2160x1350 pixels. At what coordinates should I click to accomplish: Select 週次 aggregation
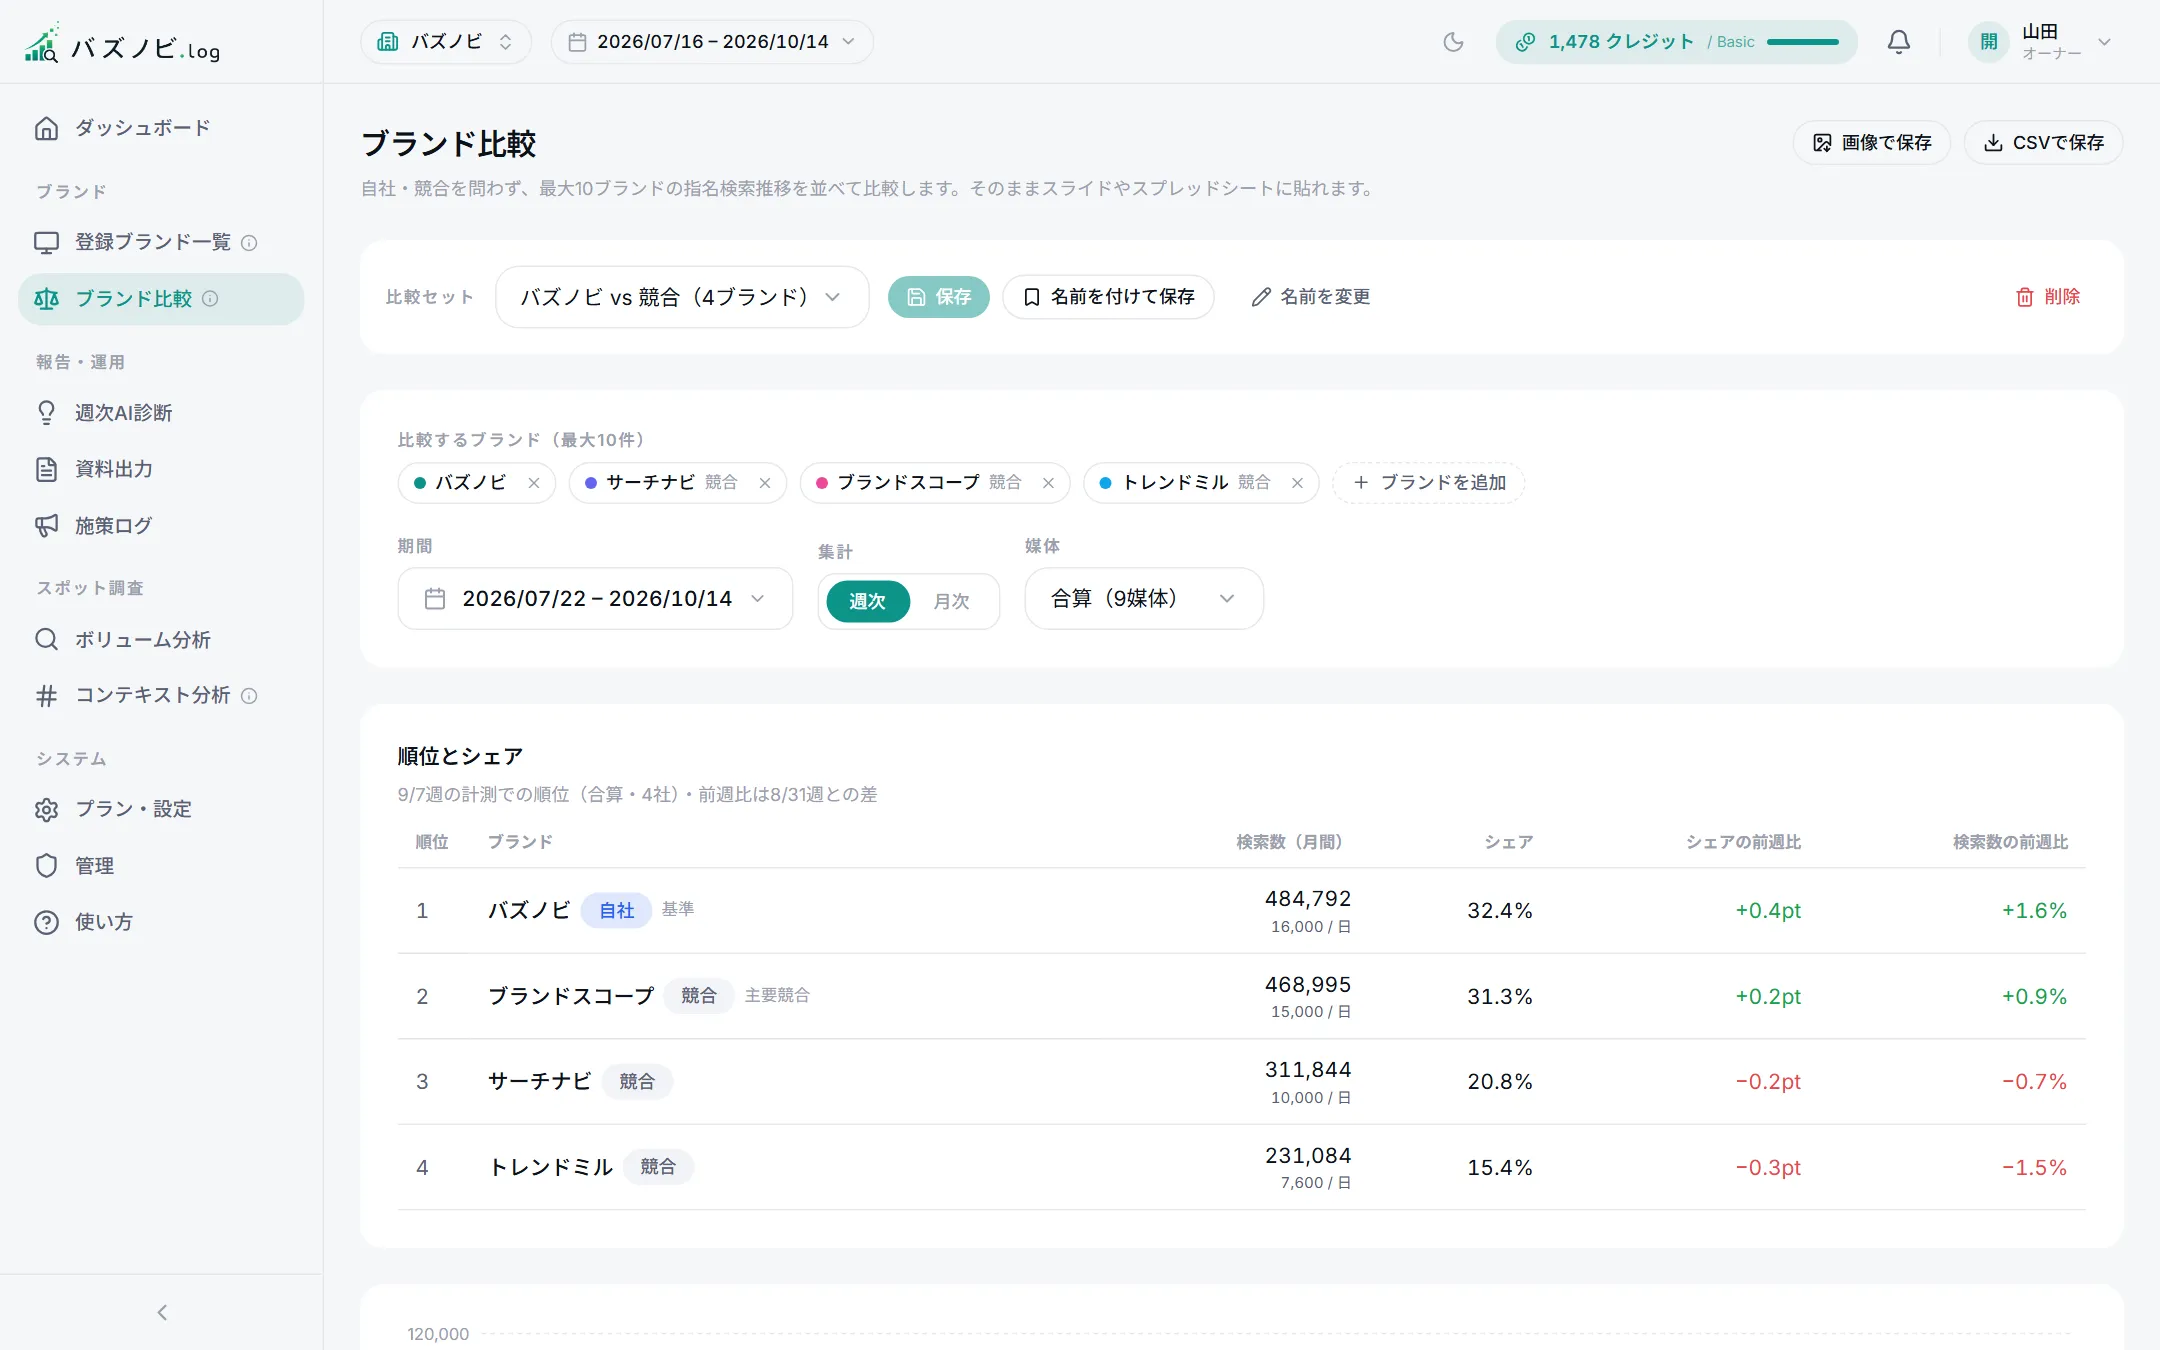tap(868, 601)
